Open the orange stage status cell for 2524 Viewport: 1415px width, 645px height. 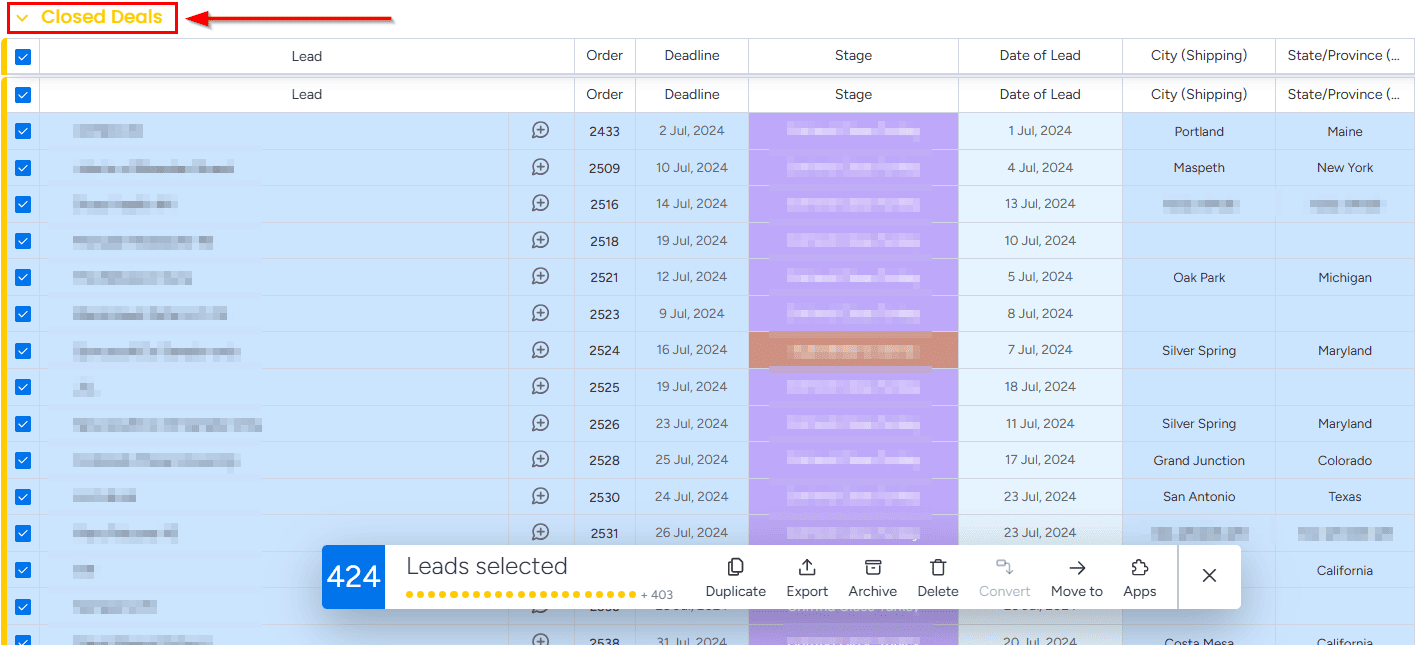tap(853, 350)
